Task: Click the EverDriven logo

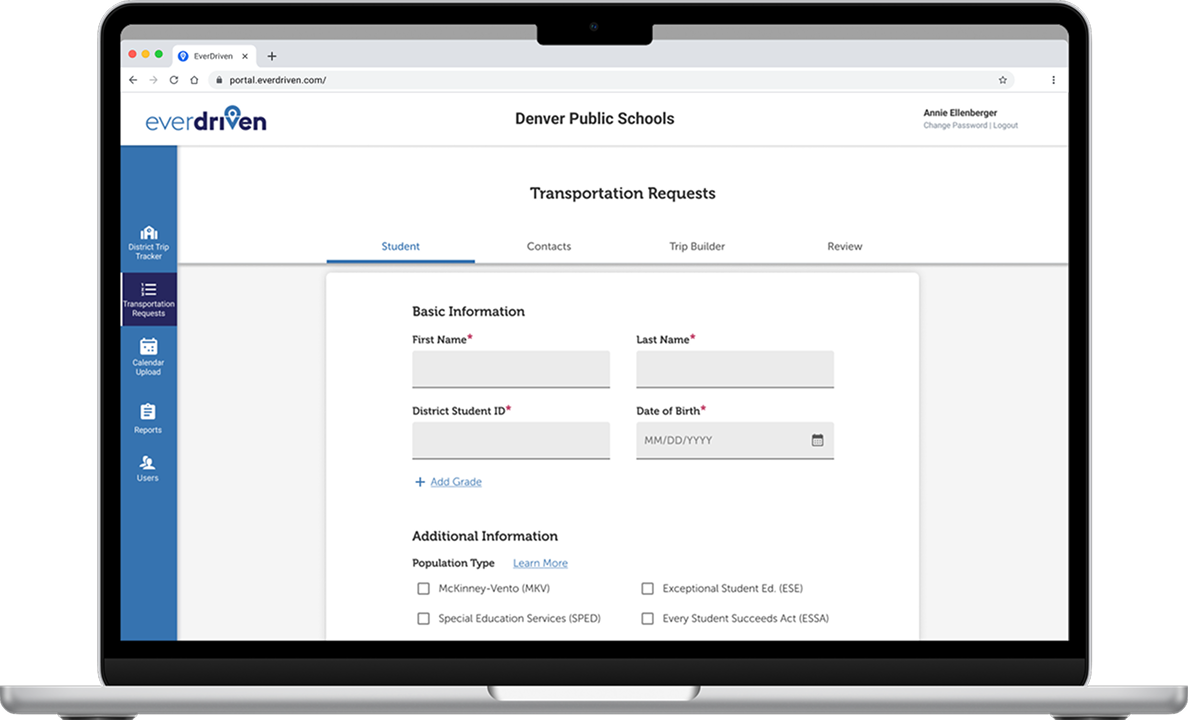Action: click(x=206, y=119)
